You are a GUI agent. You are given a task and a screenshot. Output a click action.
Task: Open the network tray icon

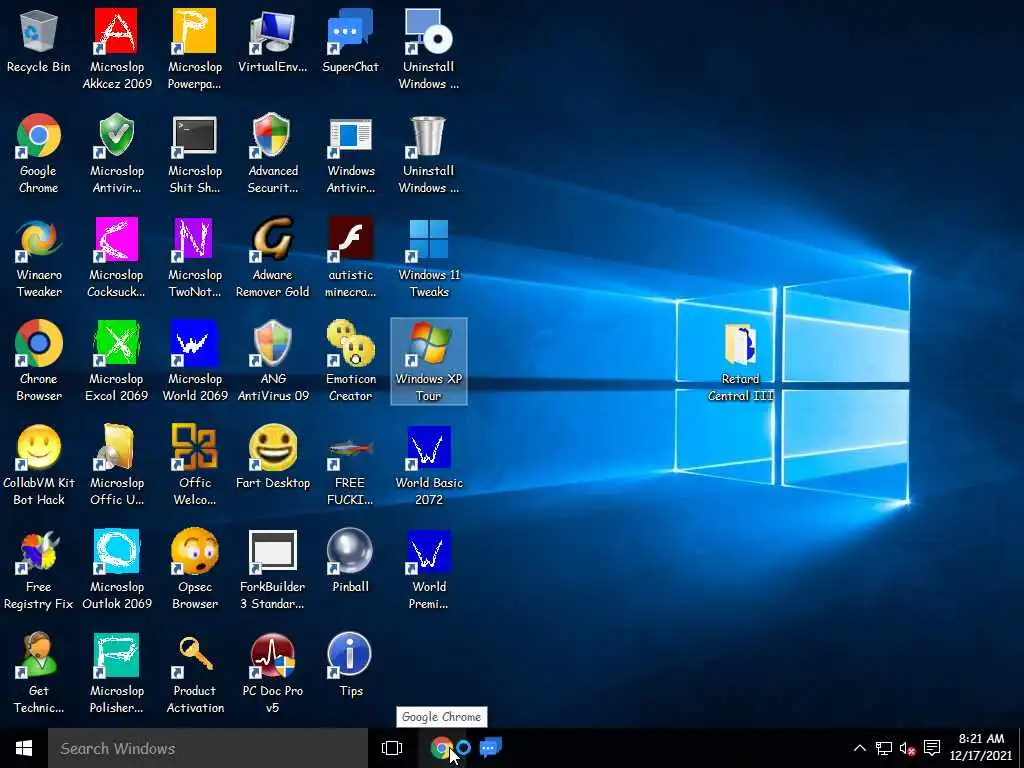(x=884, y=748)
